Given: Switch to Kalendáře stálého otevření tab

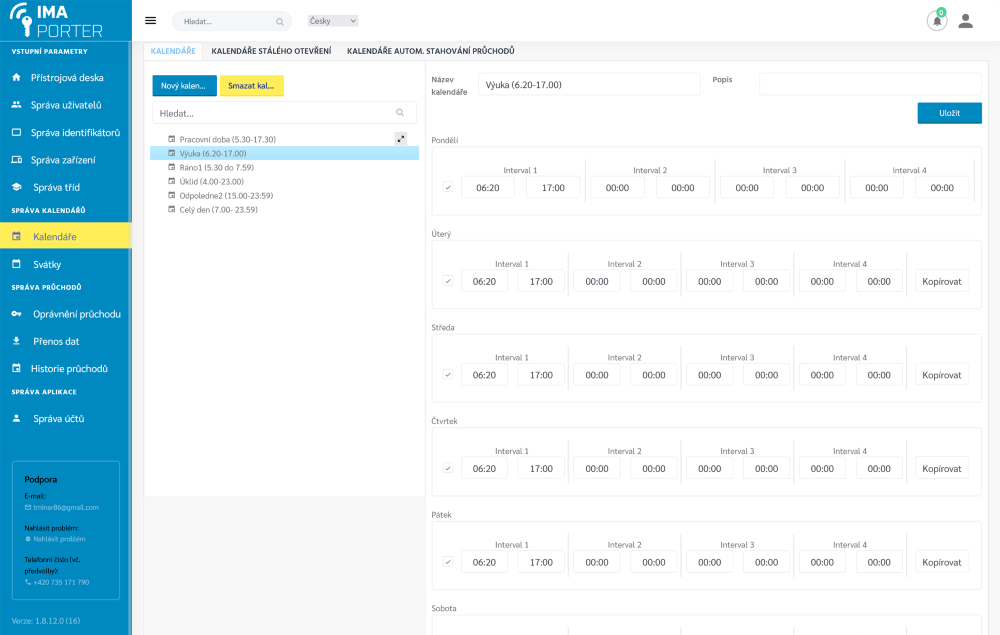Looking at the screenshot, I should pos(271,51).
